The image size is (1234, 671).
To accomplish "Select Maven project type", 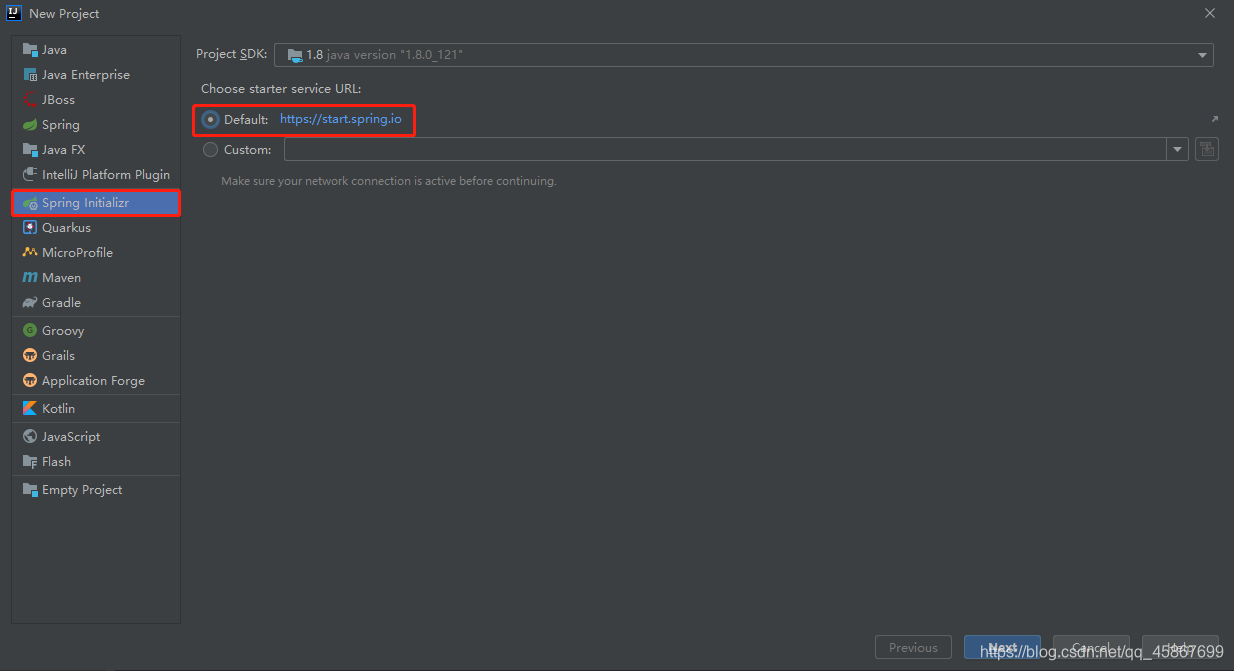I will click(x=96, y=278).
